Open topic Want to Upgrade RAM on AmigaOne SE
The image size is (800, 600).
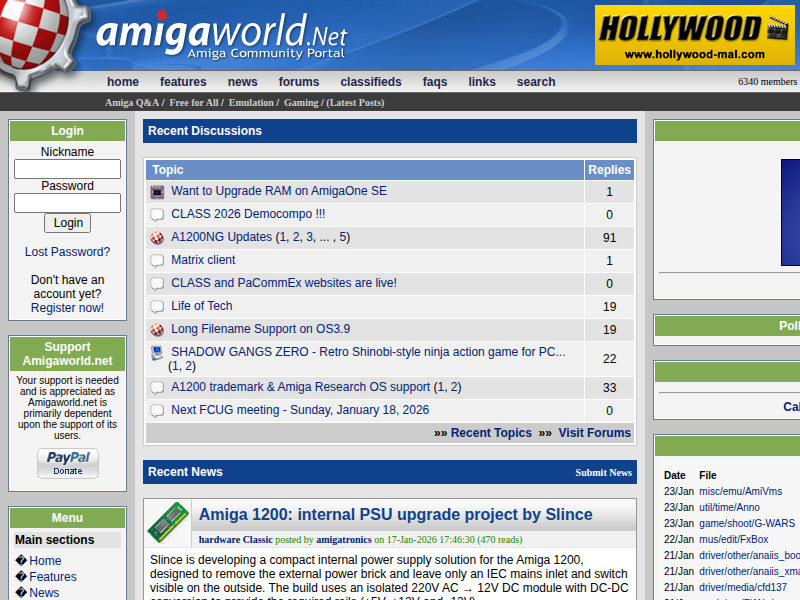tap(279, 191)
